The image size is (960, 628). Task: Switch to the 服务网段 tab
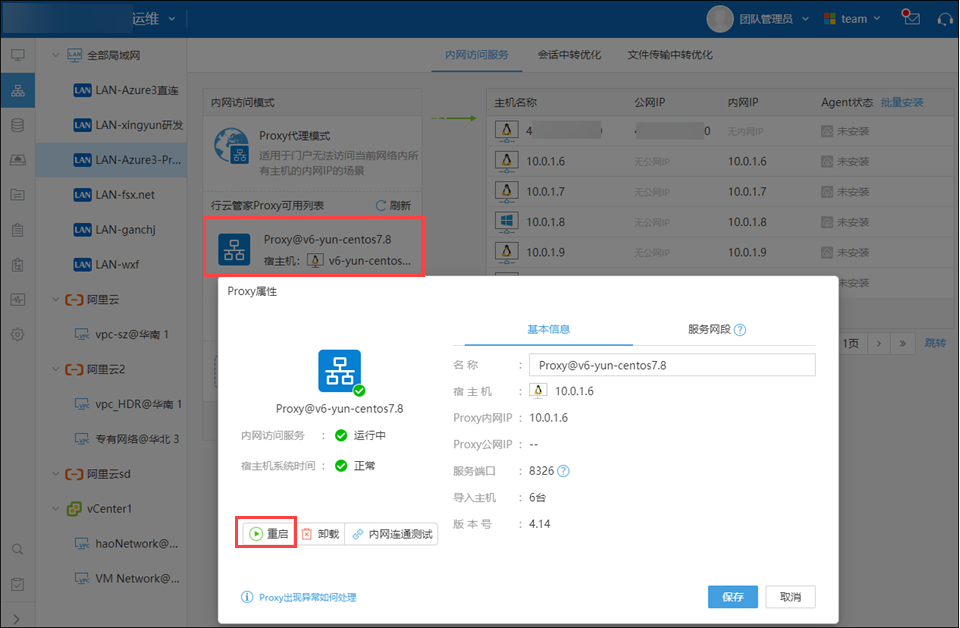point(708,329)
